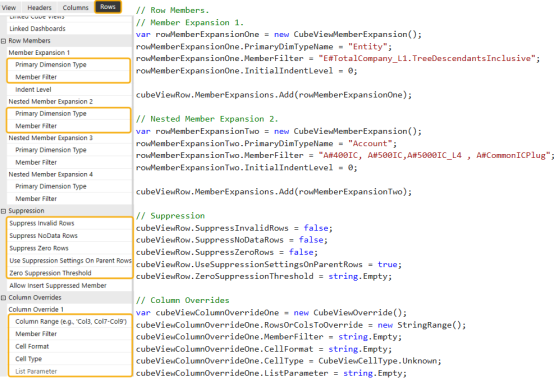The width and height of the screenshot is (554, 378).
Task: Click the SuppressInvalidRows = false line
Action: 234,228
